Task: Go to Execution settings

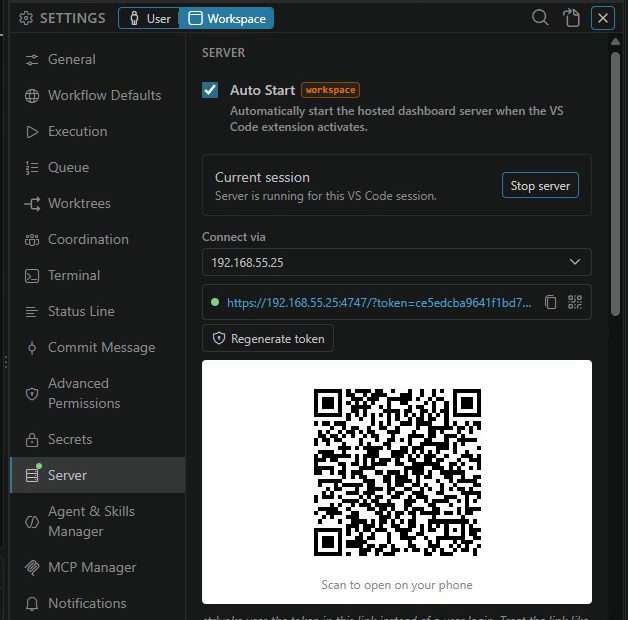Action: [98, 132]
